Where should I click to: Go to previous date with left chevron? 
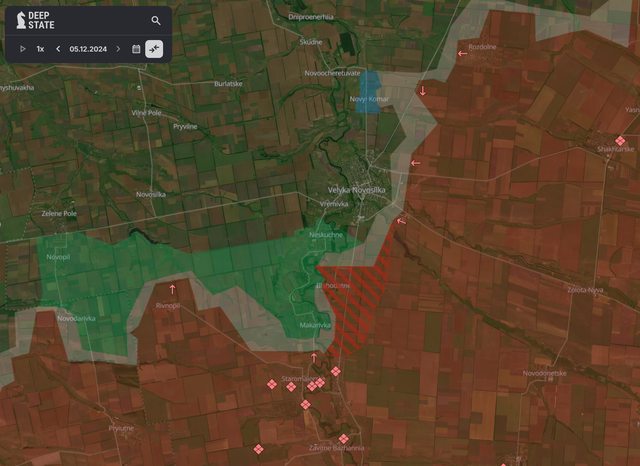click(58, 48)
